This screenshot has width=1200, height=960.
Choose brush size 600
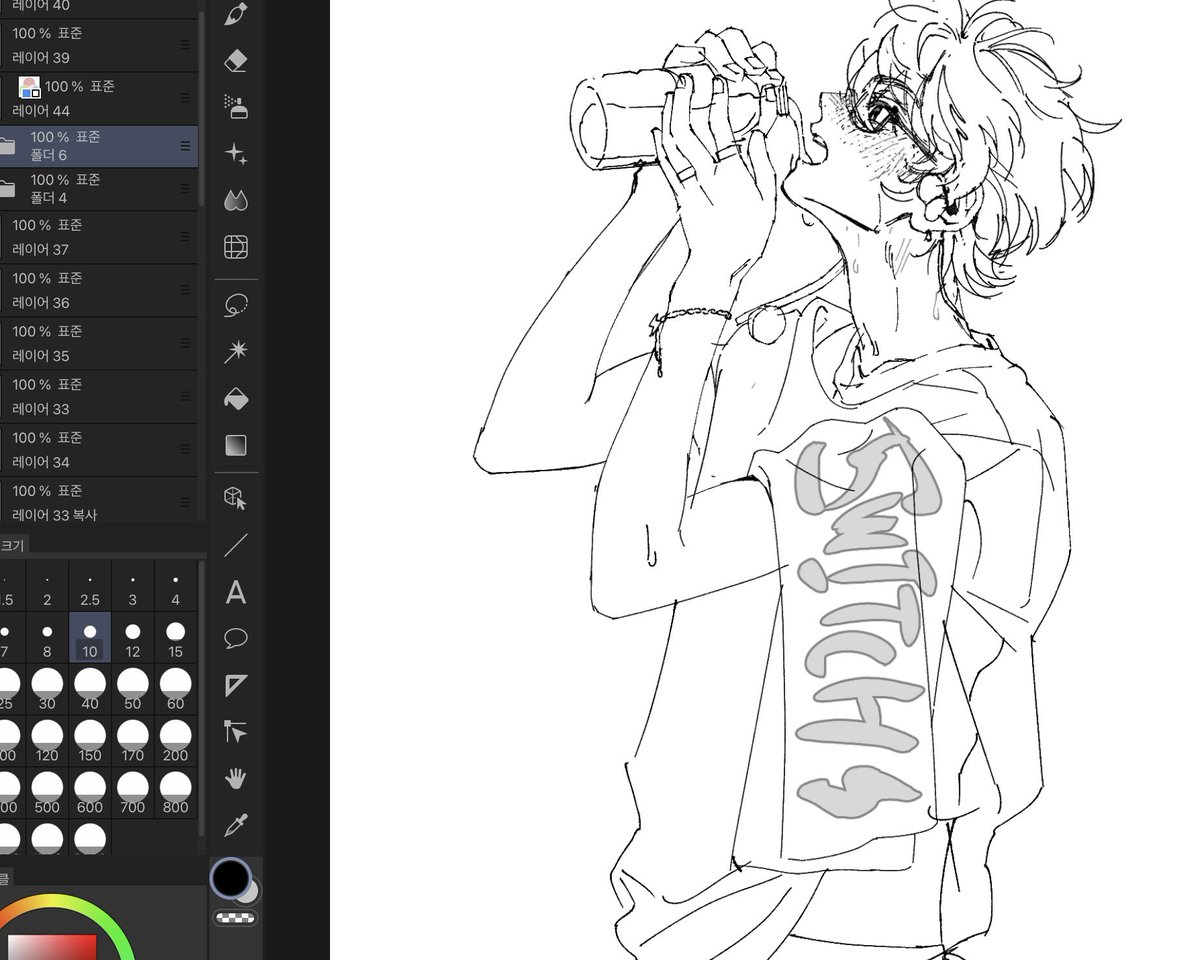90,793
